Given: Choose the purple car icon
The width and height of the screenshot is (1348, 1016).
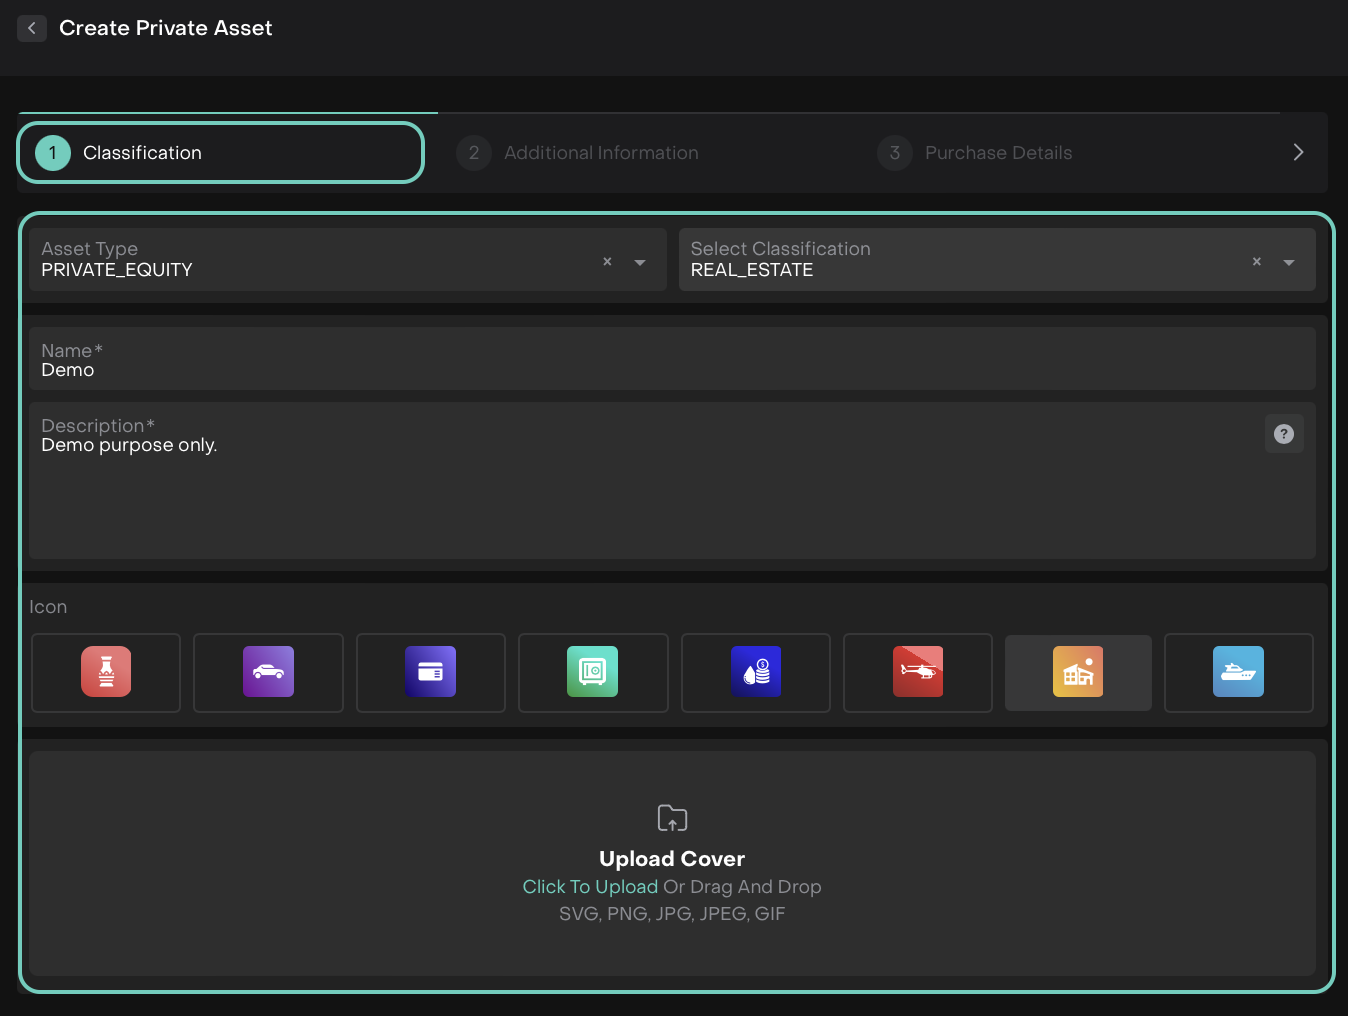Looking at the screenshot, I should (x=268, y=672).
